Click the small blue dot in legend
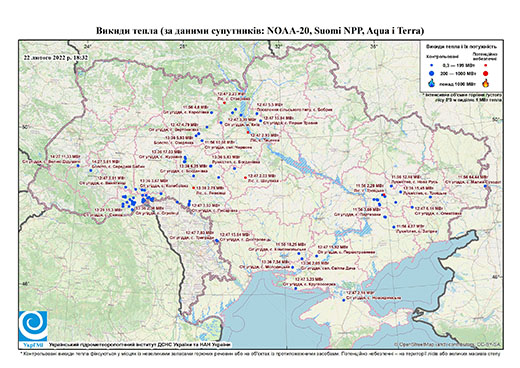Image resolution: width=520 pixels, height=368 pixels. [x=432, y=65]
